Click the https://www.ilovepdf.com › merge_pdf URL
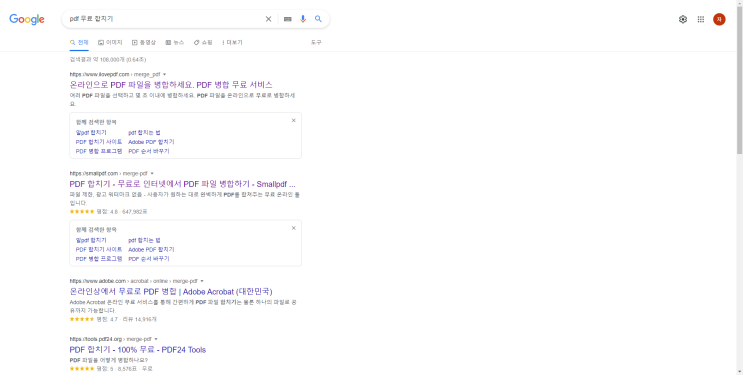 (x=115, y=74)
